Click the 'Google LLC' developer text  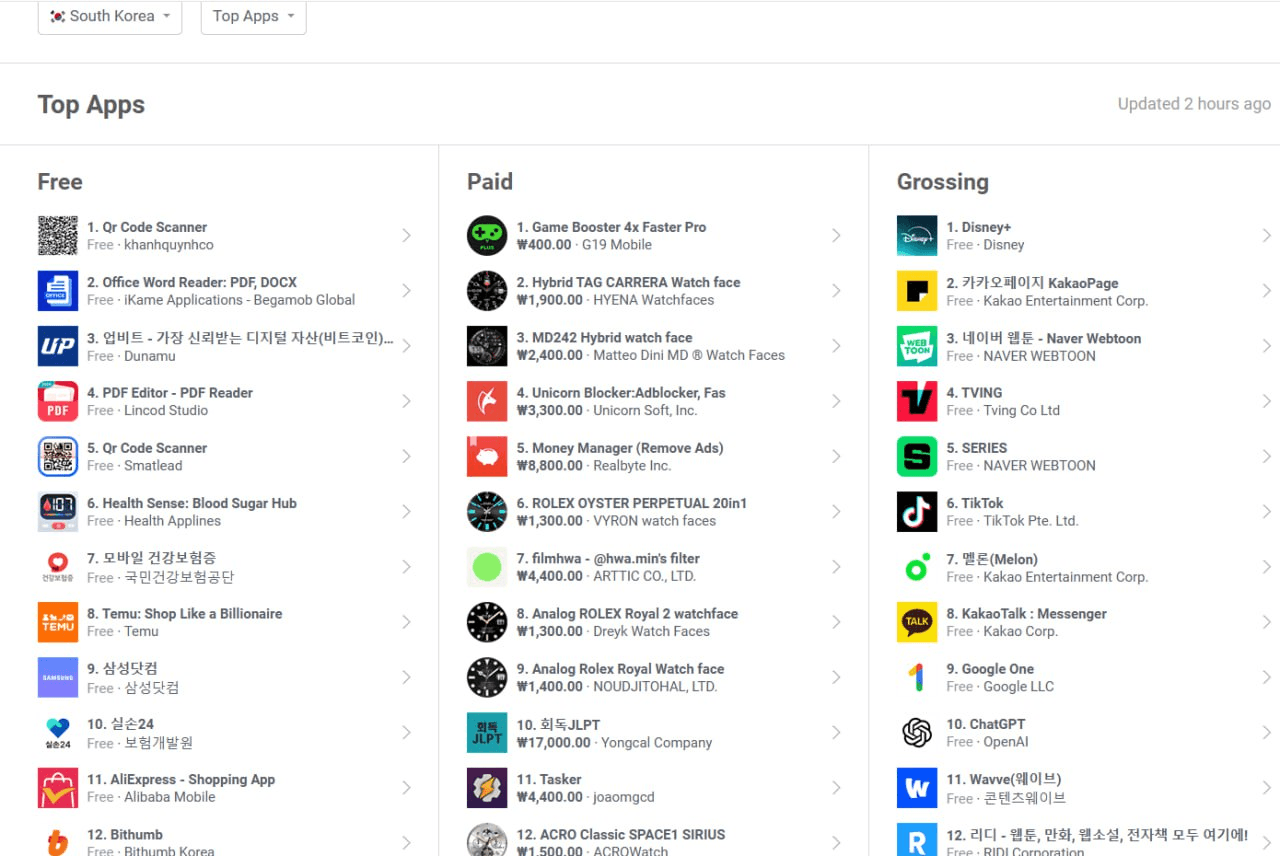tap(1019, 686)
